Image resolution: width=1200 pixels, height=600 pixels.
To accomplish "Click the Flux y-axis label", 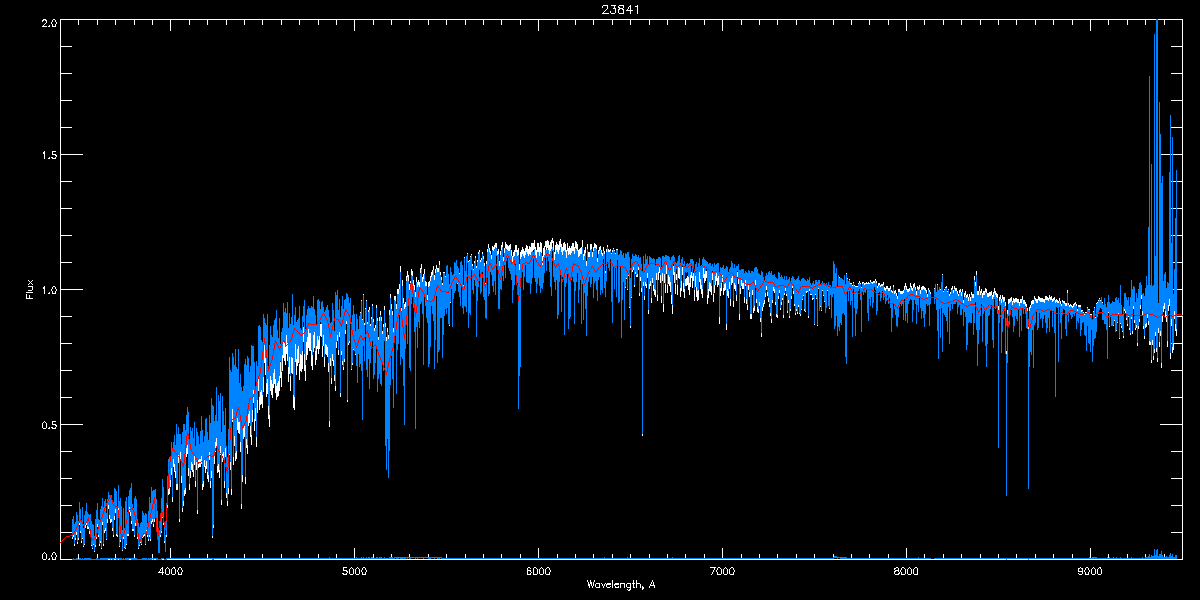I will 30,290.
